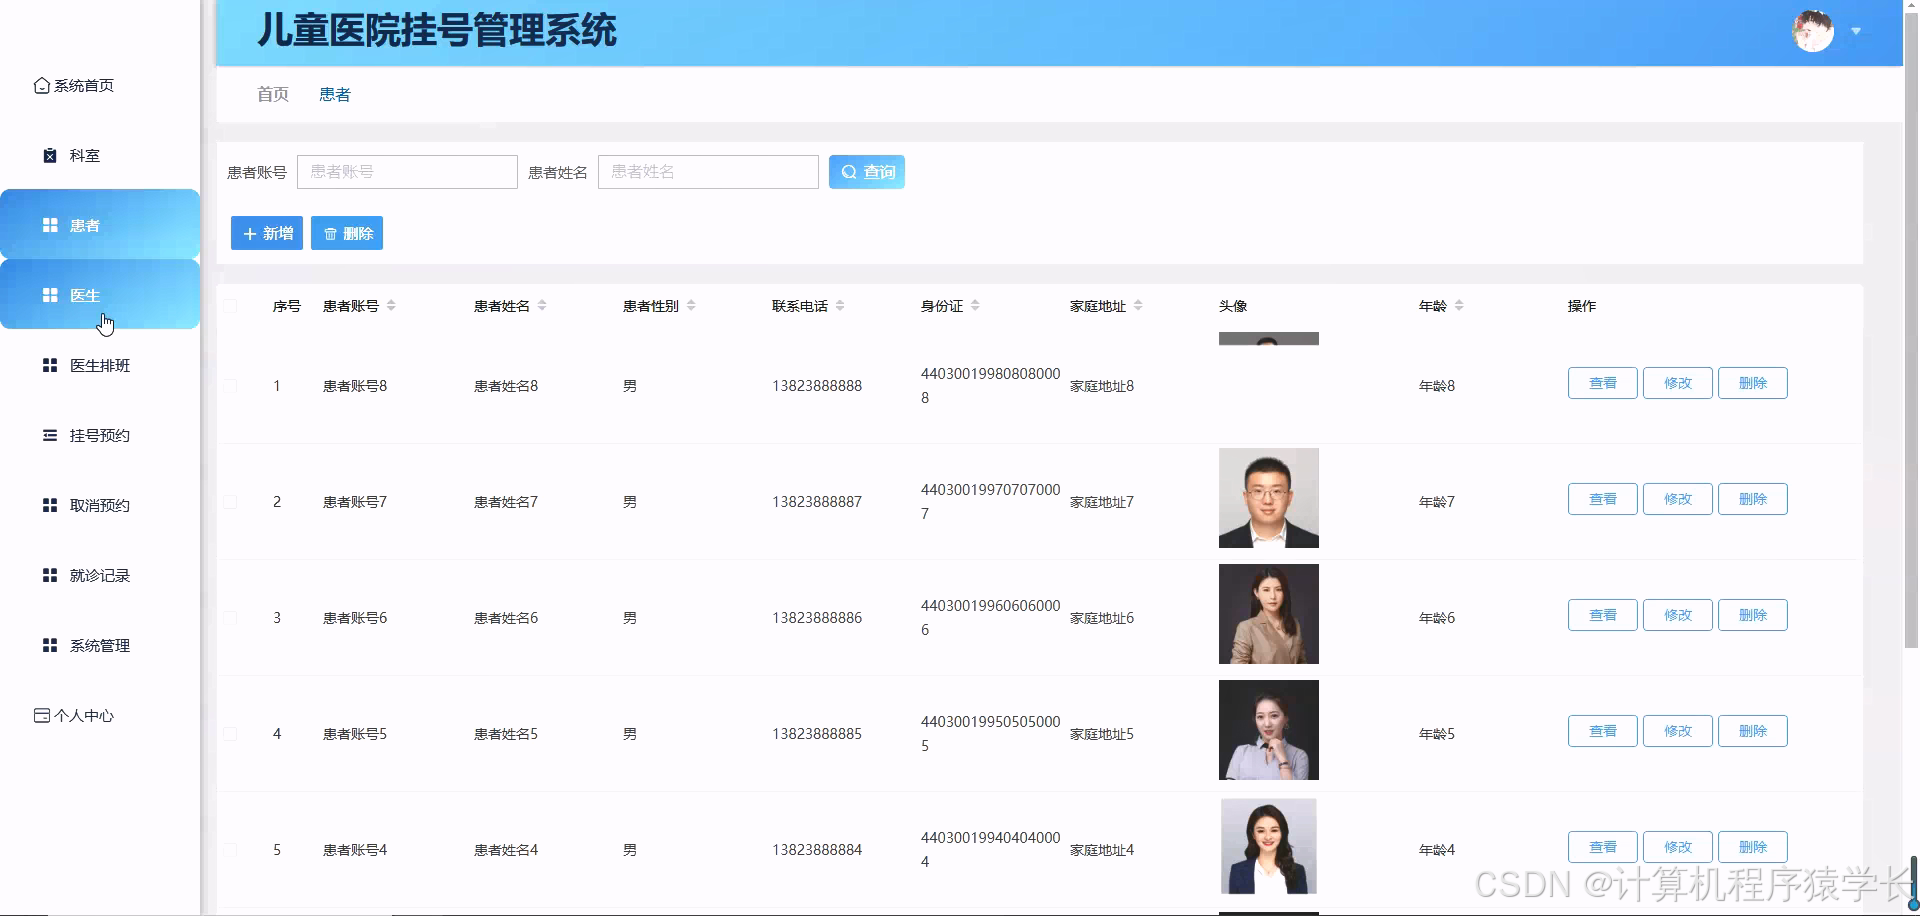The height and width of the screenshot is (916, 1920).
Task: Click the 取消预约 sidebar icon
Action: (50, 505)
